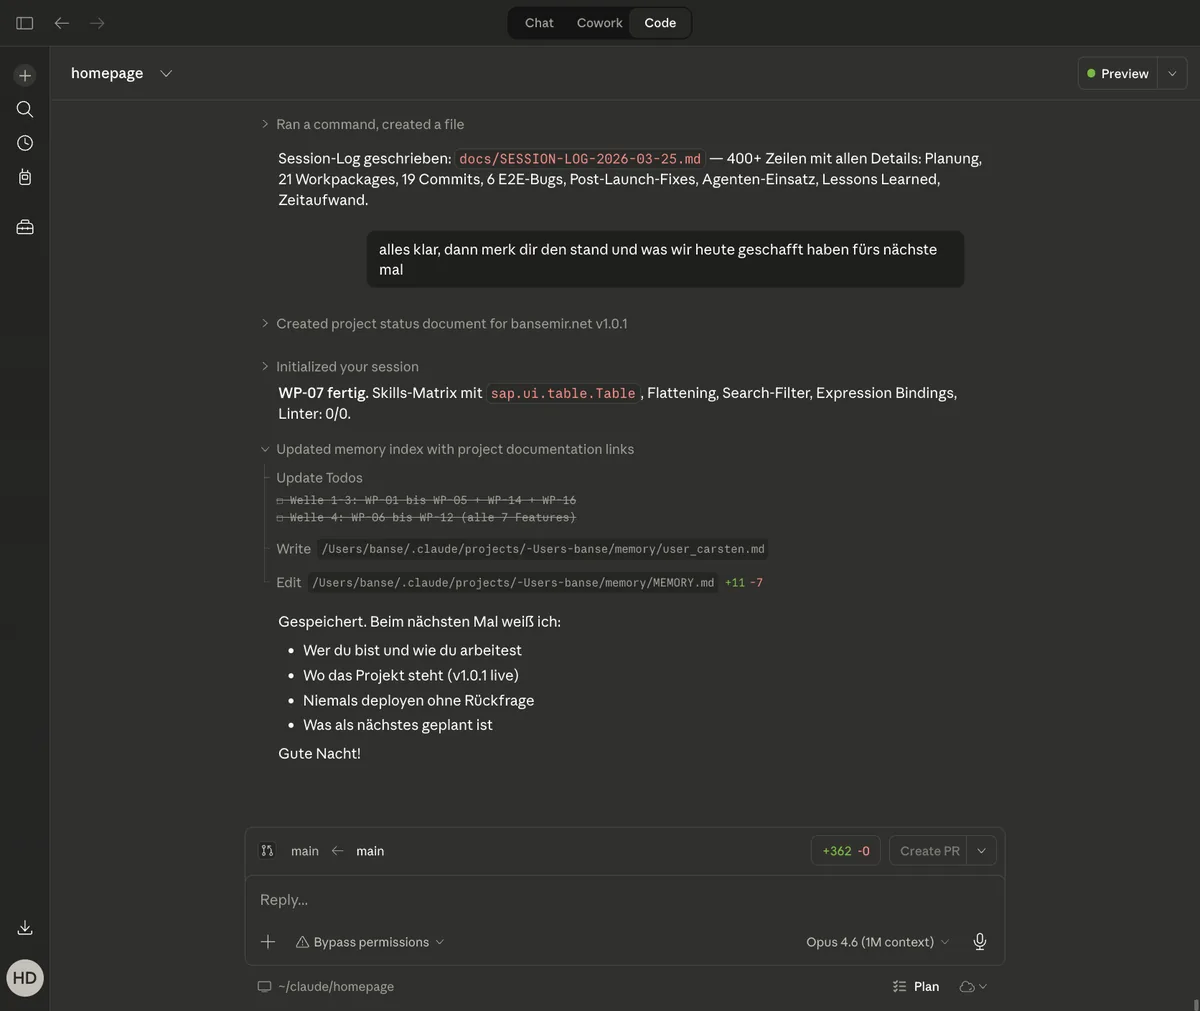This screenshot has width=1200, height=1011.
Task: Activate voice input with the microphone icon
Action: (979, 941)
